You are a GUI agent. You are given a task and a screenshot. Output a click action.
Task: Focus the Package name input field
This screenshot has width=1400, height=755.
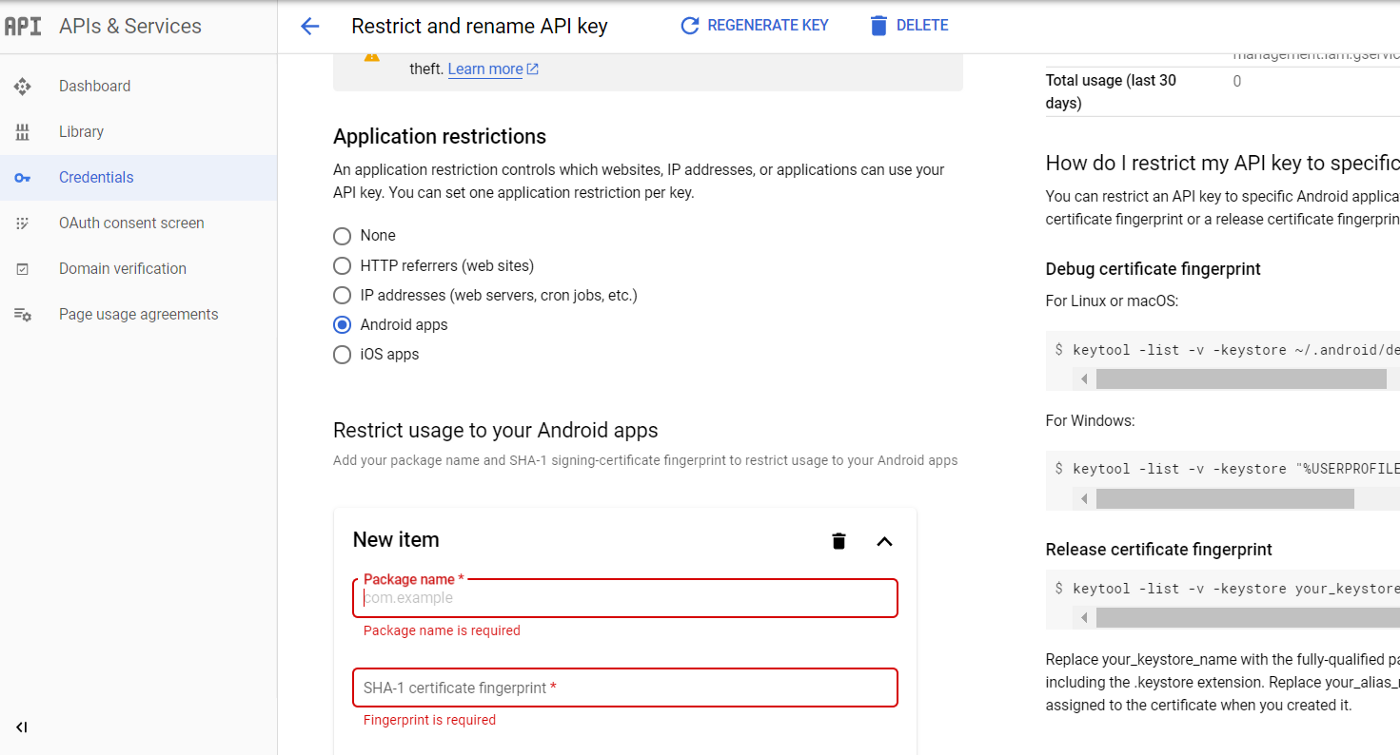coord(625,598)
